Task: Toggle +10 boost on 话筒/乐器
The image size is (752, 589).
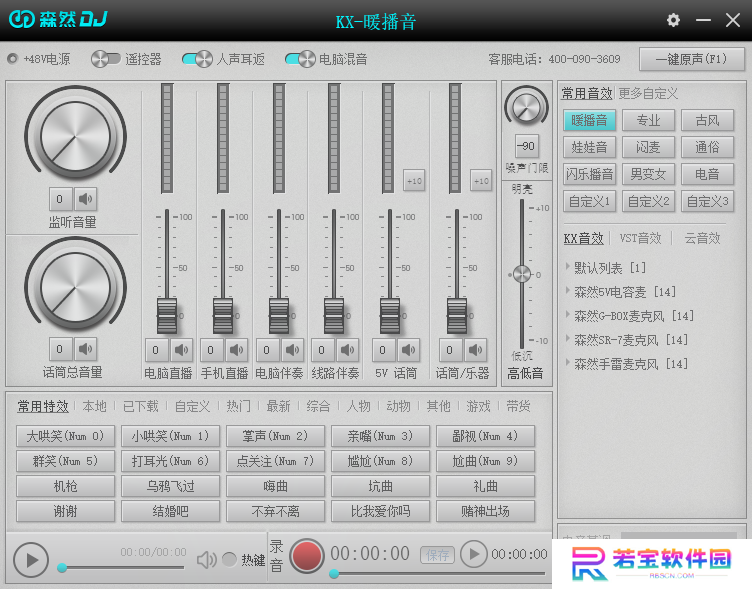Action: (481, 181)
